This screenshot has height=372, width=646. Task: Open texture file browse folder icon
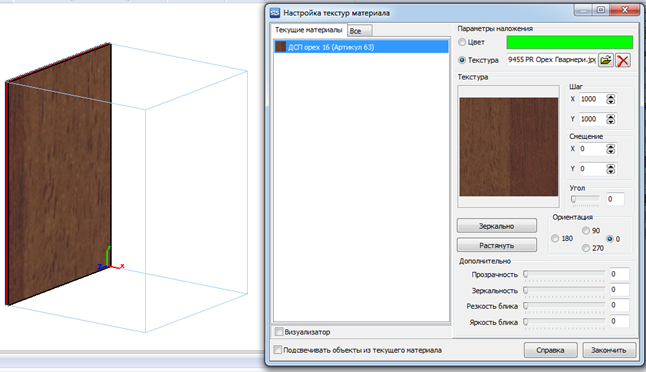tap(606, 60)
